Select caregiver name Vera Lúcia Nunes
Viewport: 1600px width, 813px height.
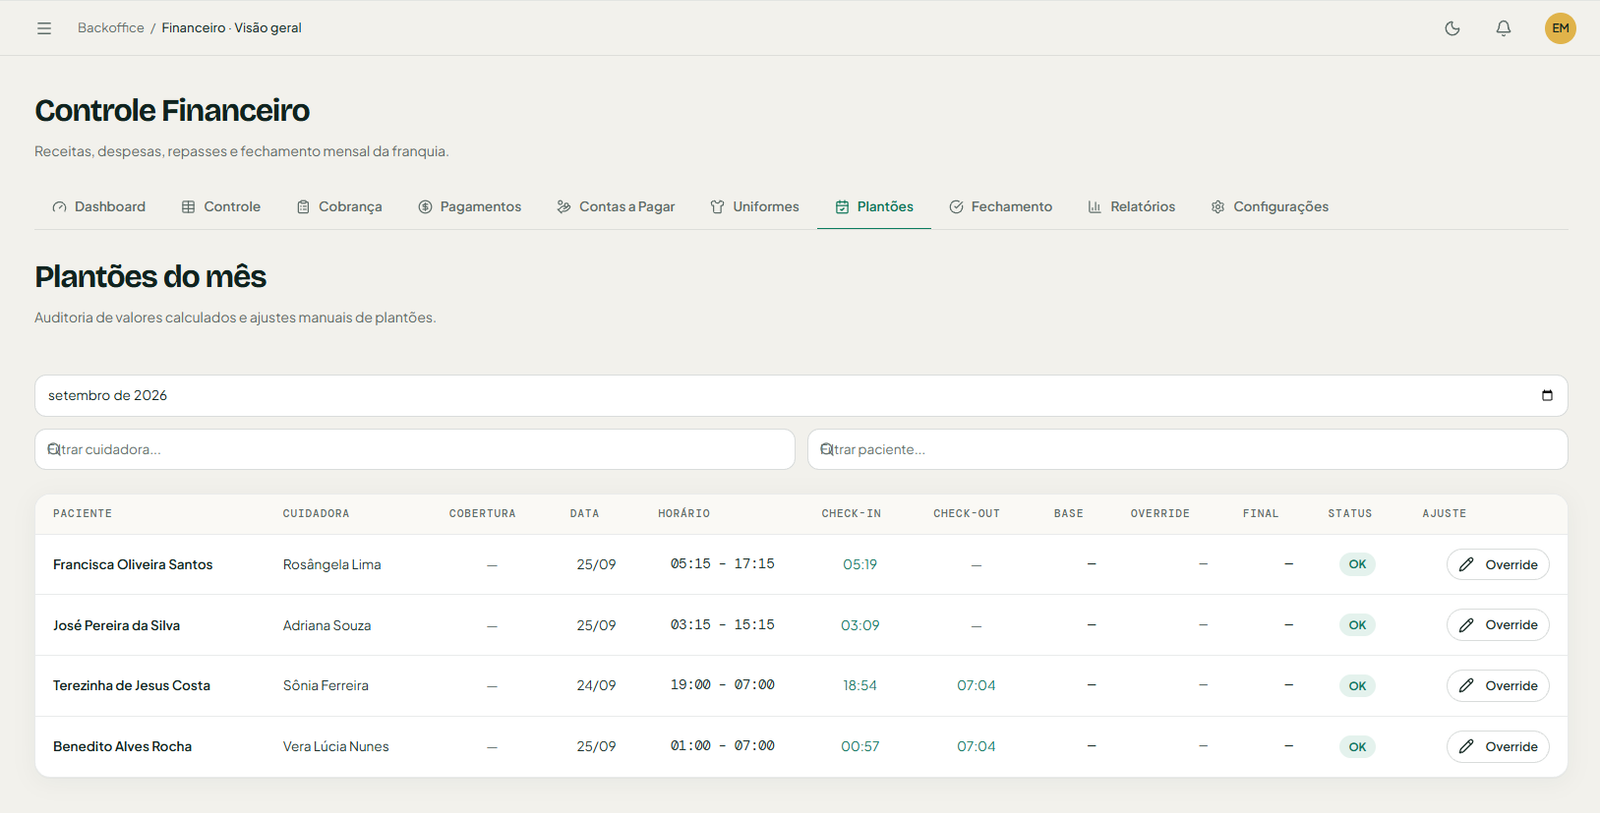pos(336,747)
